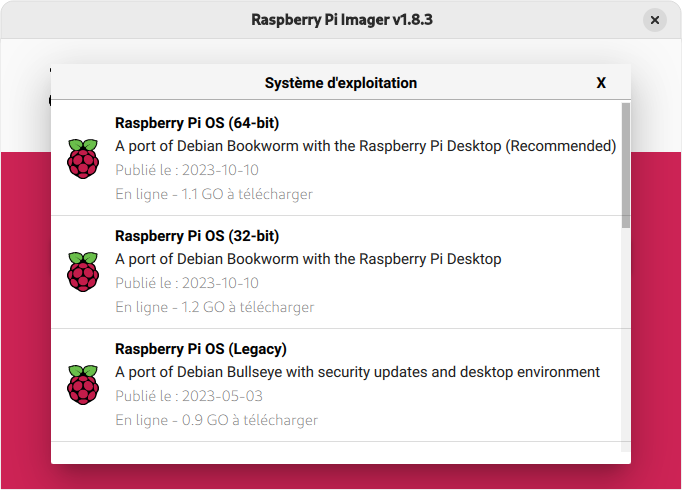Click the Système d'exploitation dialog header
The image size is (682, 490).
point(341,83)
